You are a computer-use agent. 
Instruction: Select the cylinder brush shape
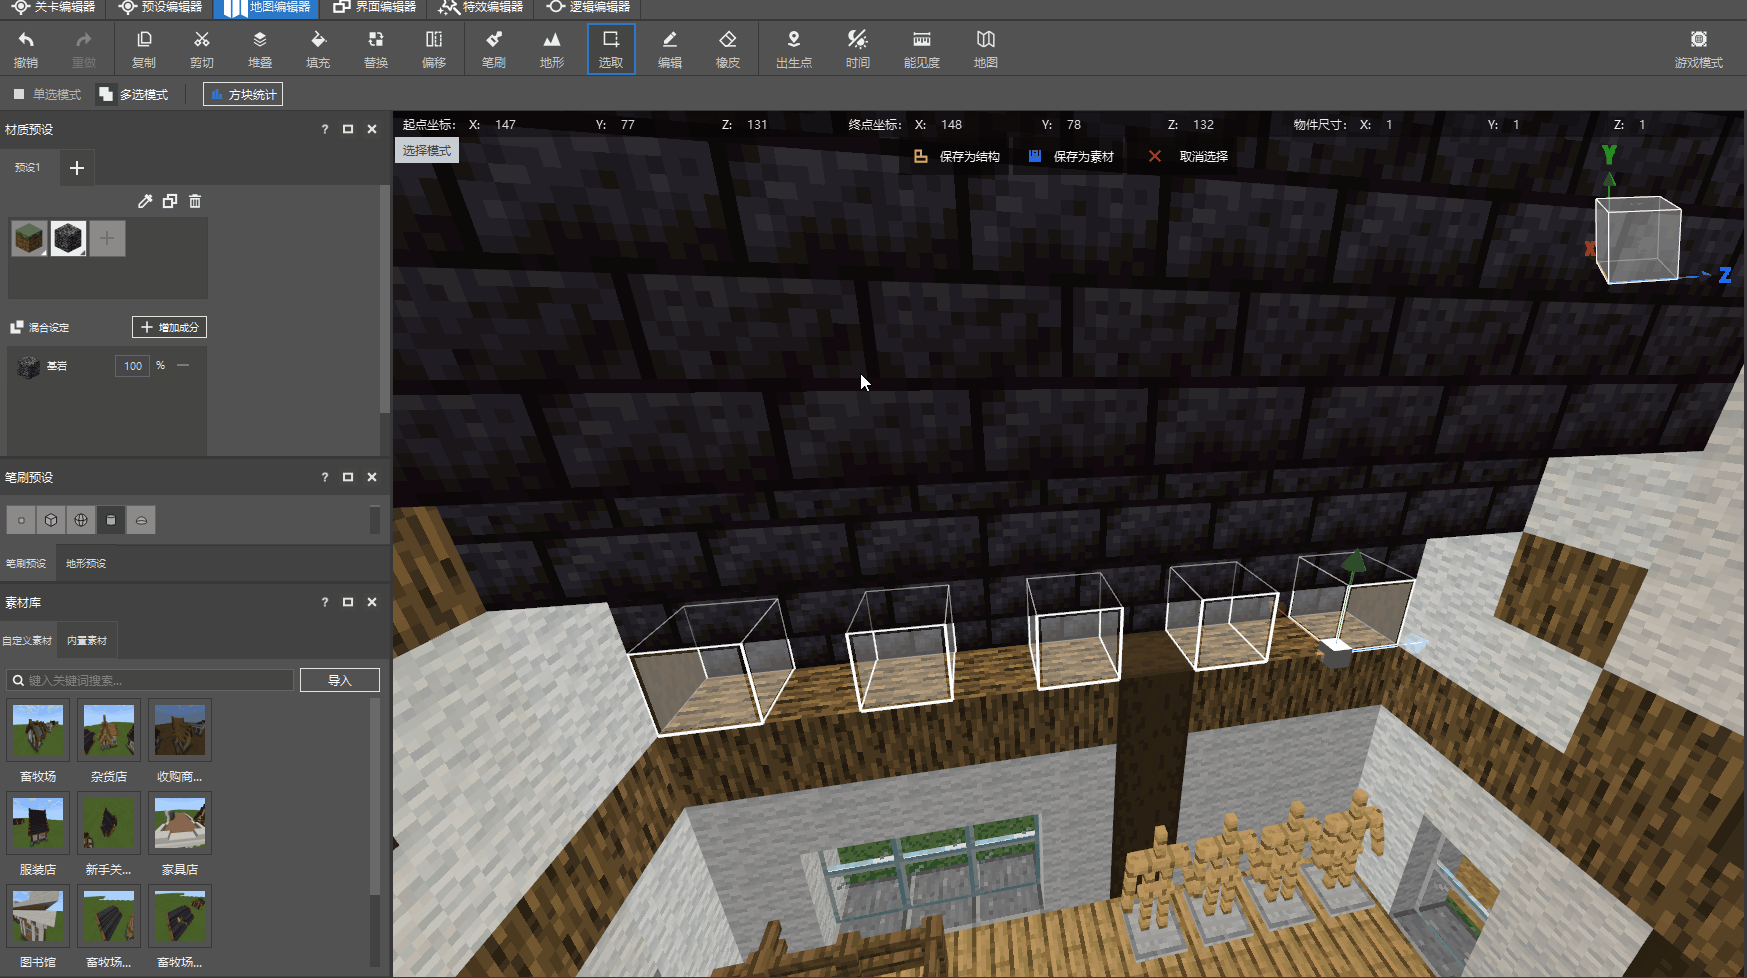pos(111,520)
